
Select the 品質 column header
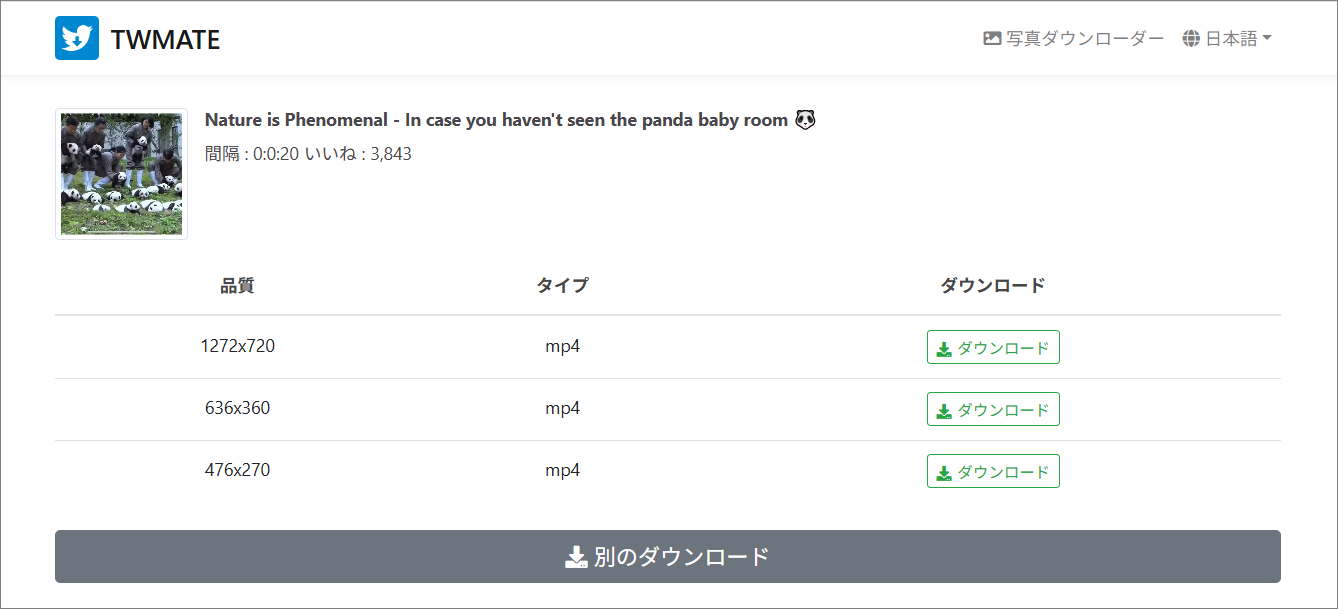tap(237, 285)
